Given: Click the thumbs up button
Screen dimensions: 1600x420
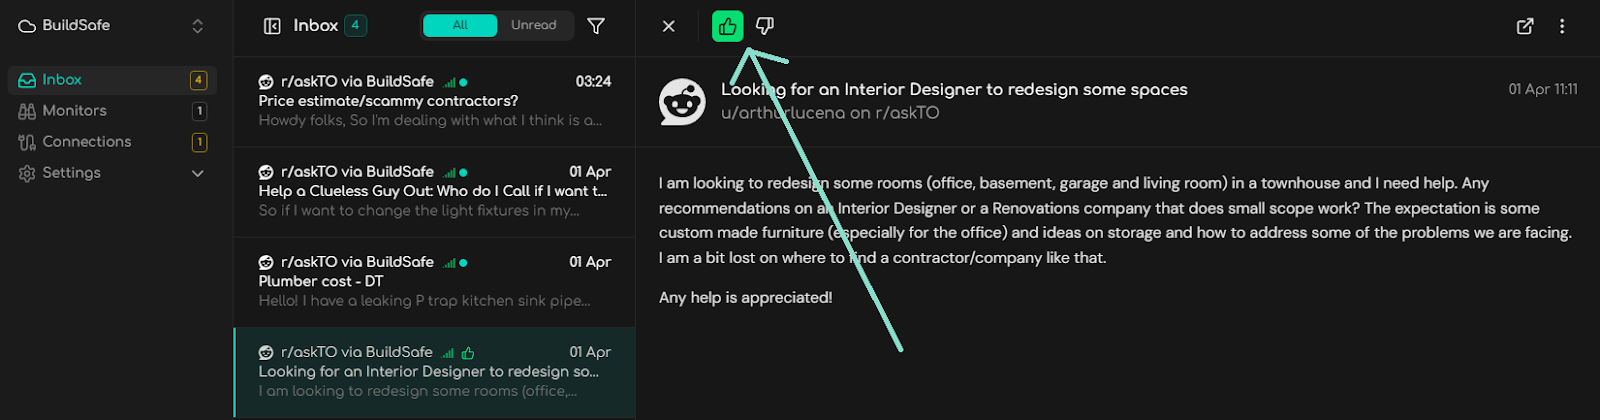Looking at the screenshot, I should 727,26.
